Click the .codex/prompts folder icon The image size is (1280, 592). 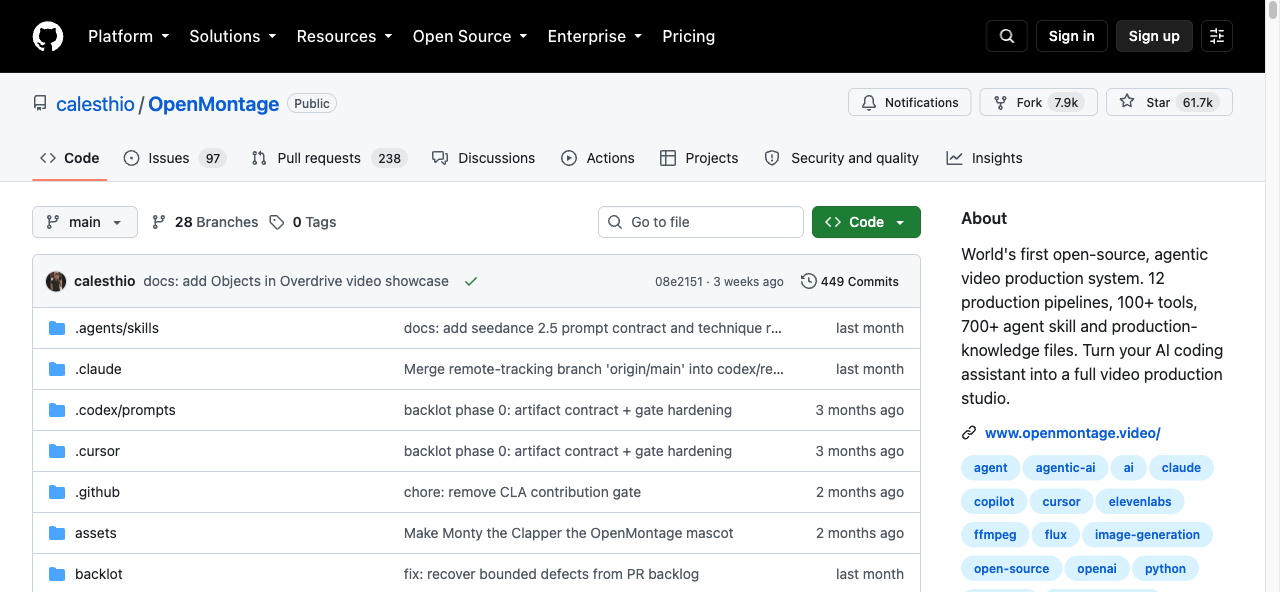coord(57,410)
